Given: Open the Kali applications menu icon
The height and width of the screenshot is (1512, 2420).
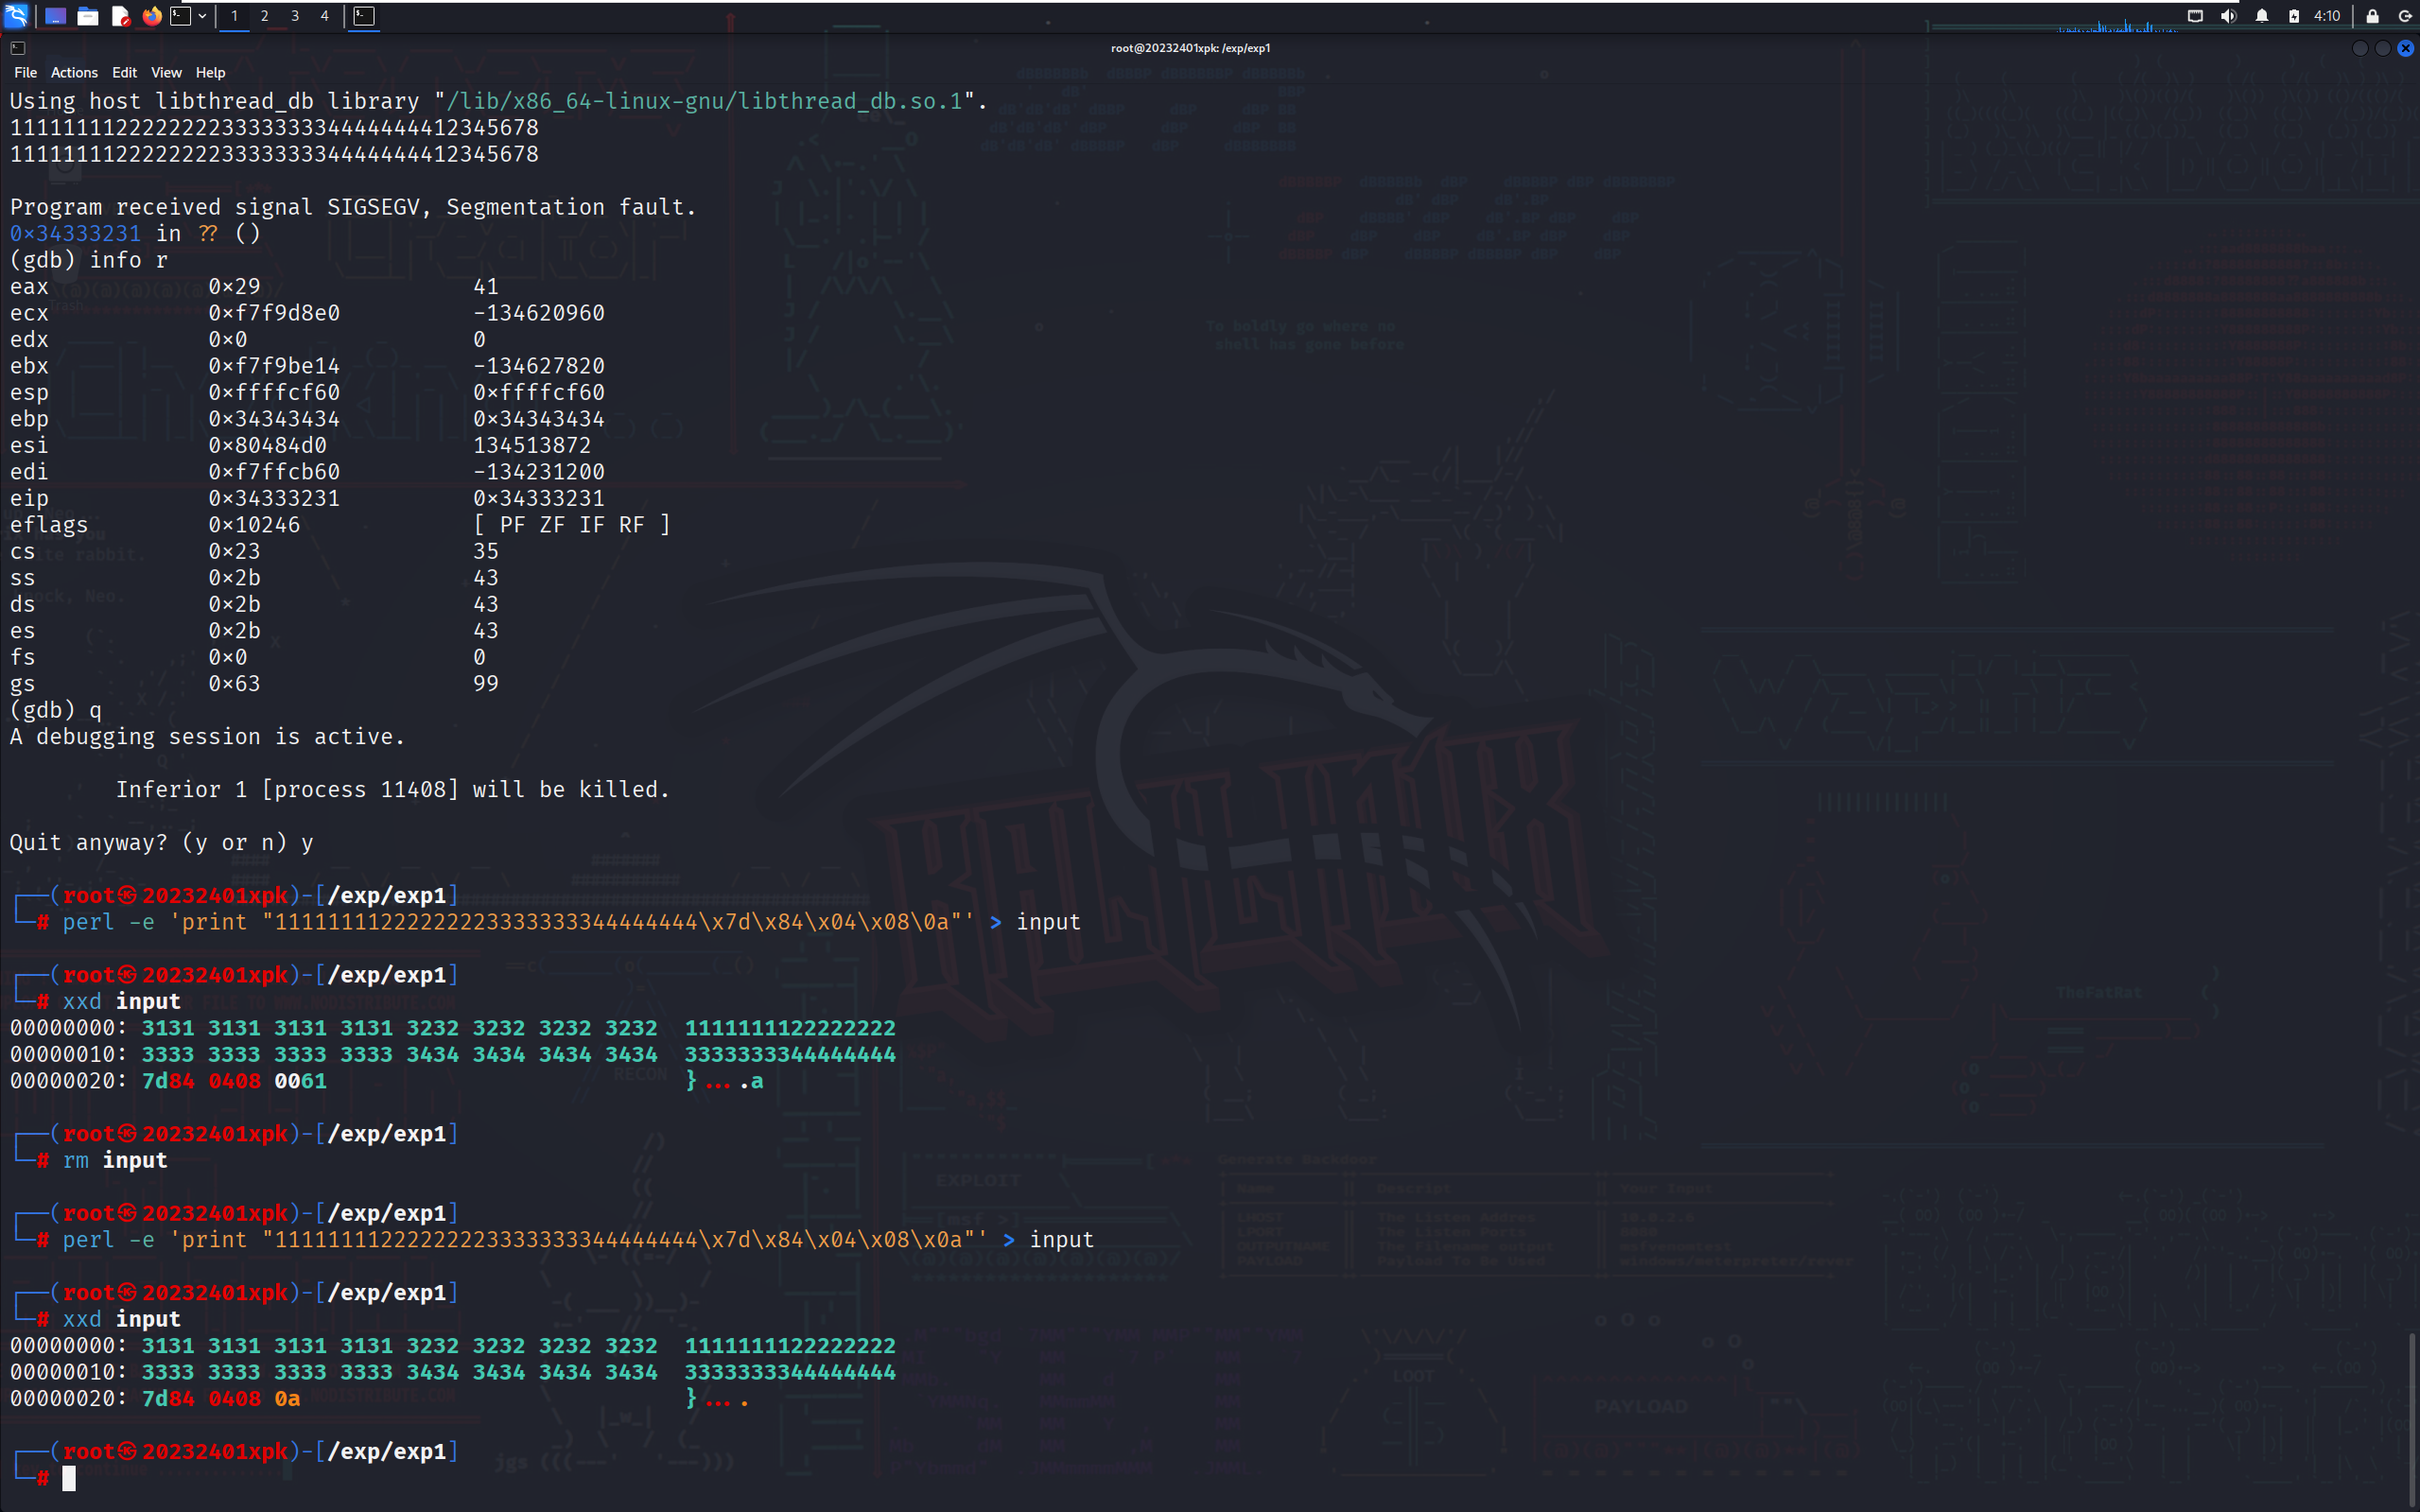Looking at the screenshot, I should coord(16,15).
